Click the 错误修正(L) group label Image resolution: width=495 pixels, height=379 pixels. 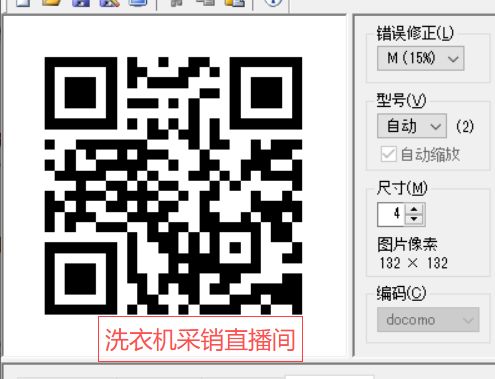[415, 34]
